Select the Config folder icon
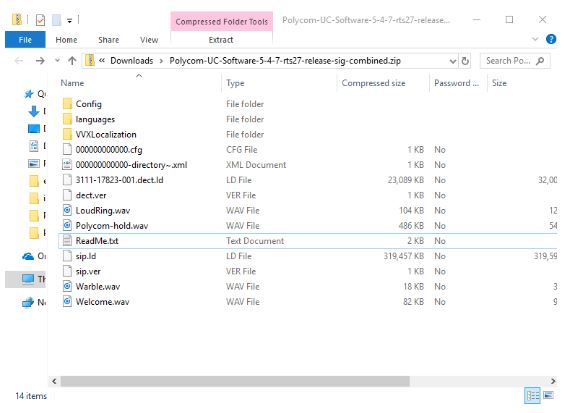The height and width of the screenshot is (413, 571). coord(67,104)
